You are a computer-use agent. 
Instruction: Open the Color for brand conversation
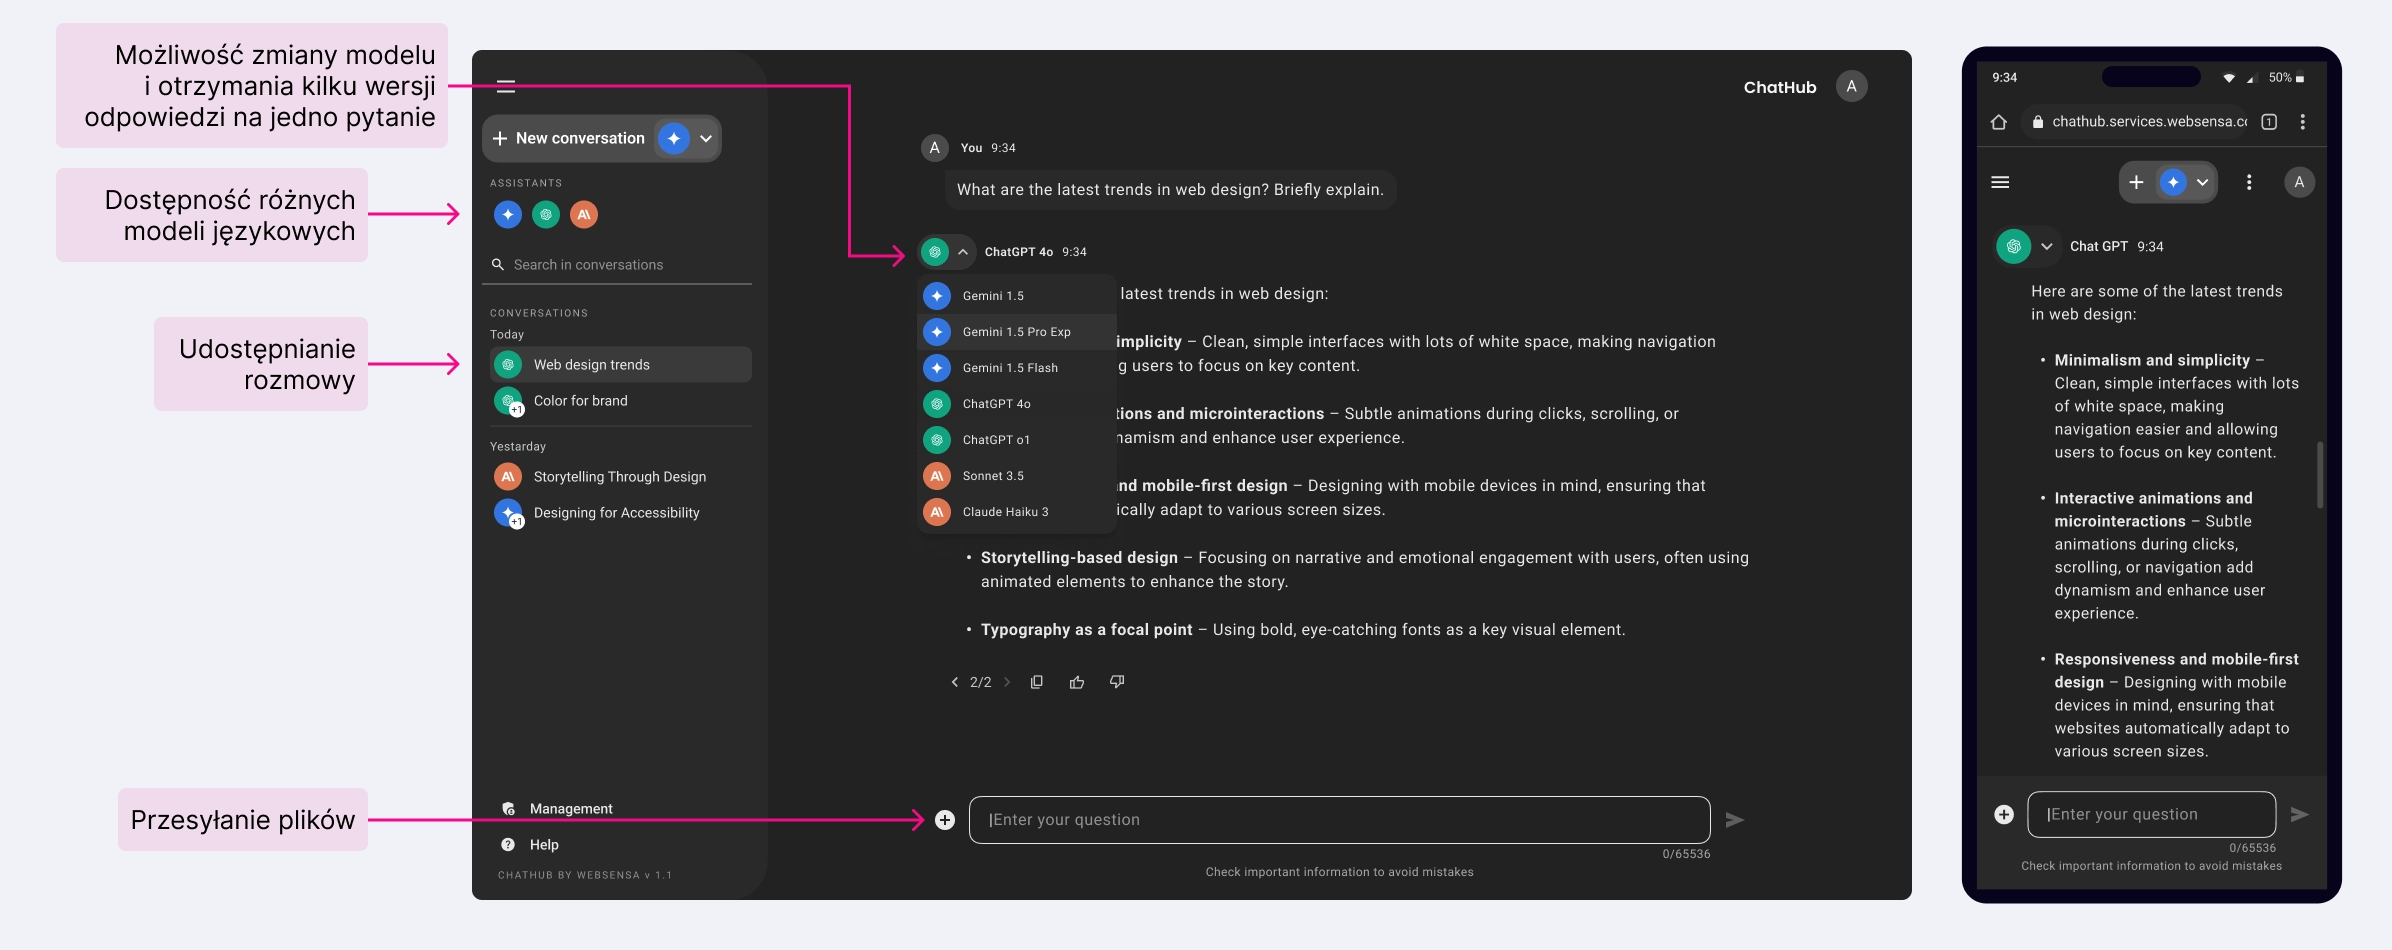coord(621,401)
